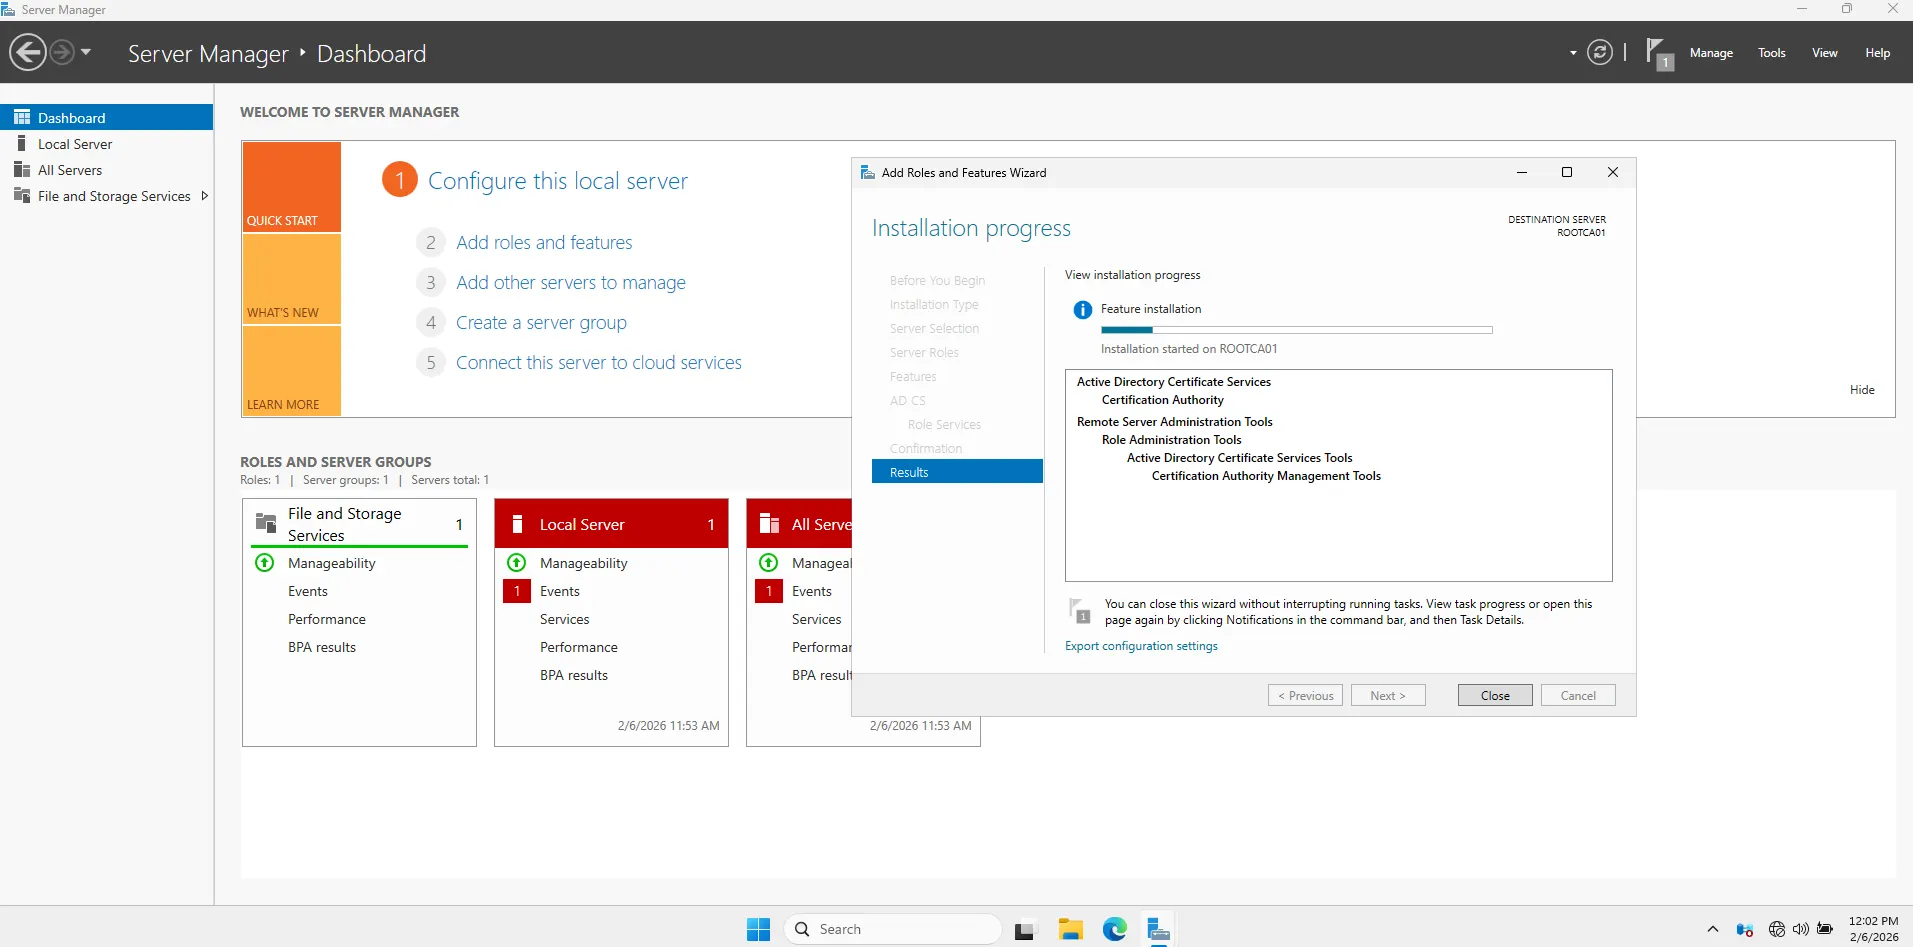
Task: Open Task View on the taskbar
Action: [1025, 930]
